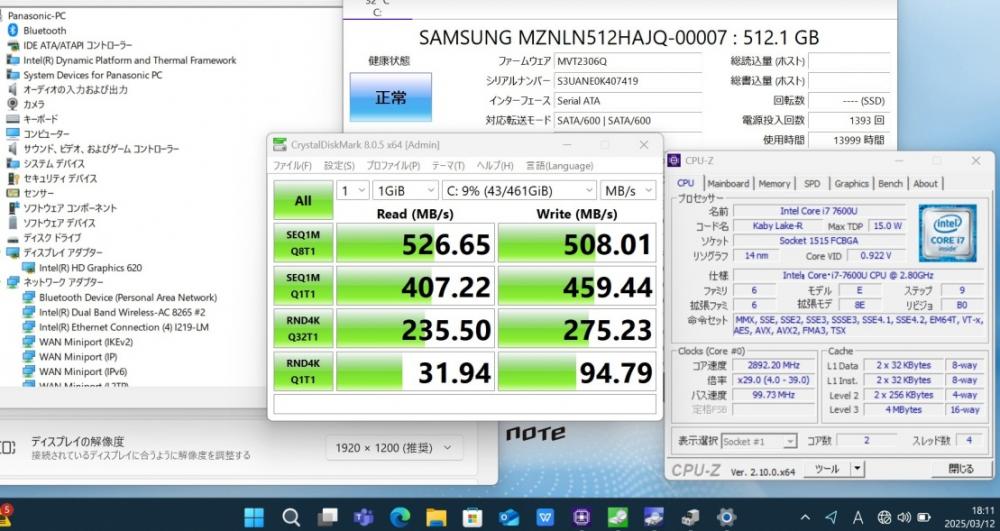The height and width of the screenshot is (531, 1000).
Task: Open Socket #1 selection dropdown in CPU-Z
Action: click(760, 441)
